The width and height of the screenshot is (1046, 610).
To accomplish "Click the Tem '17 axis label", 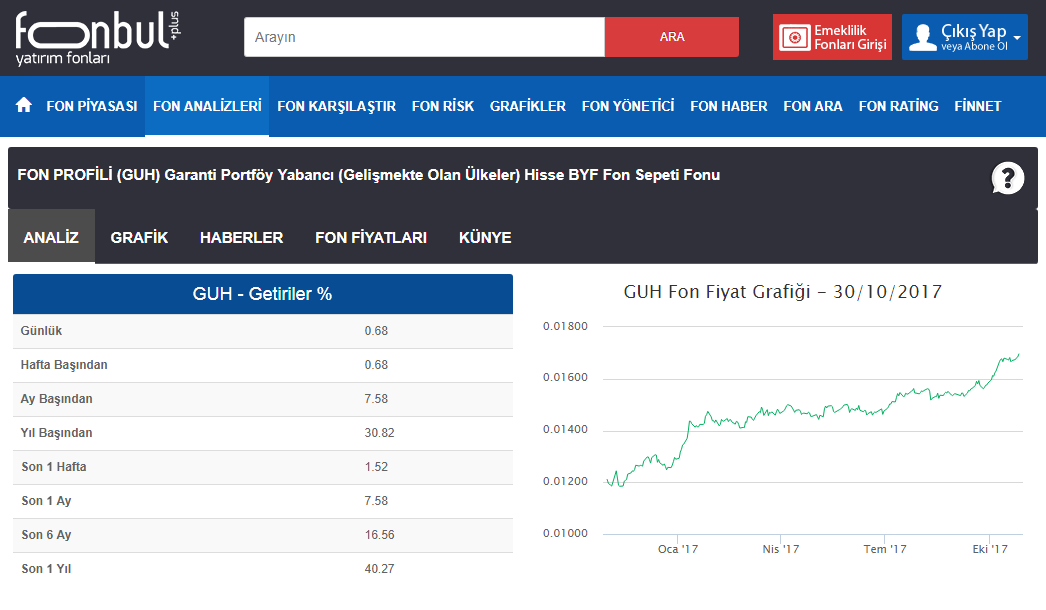I will point(885,549).
